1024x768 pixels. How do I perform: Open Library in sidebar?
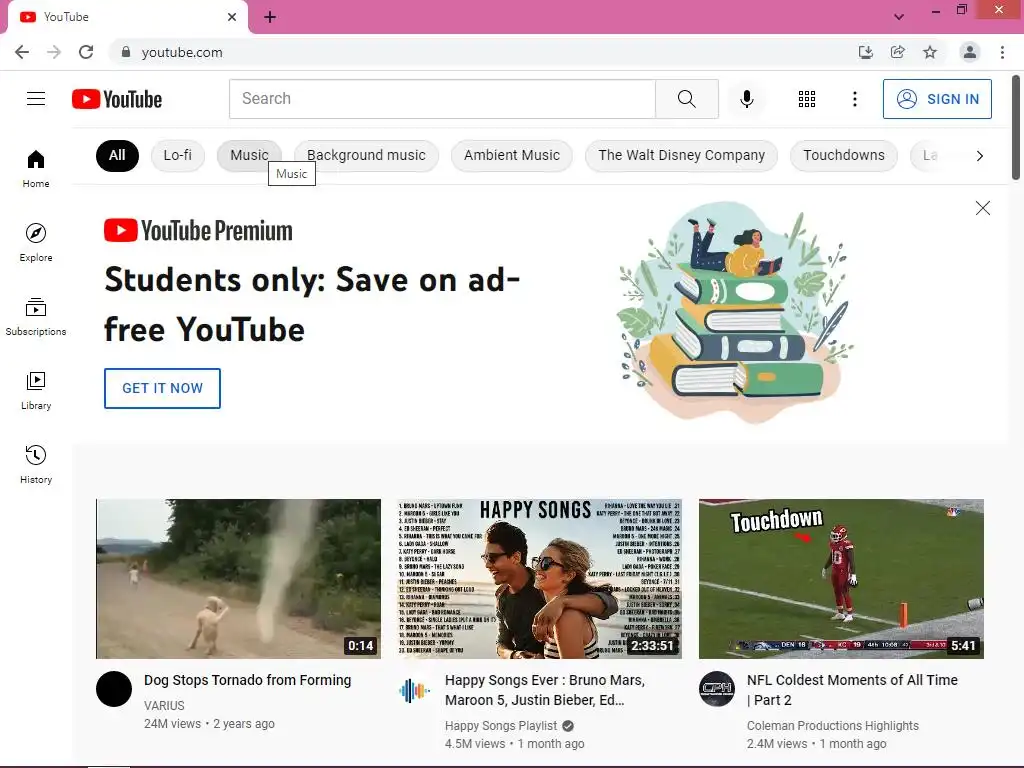click(36, 391)
